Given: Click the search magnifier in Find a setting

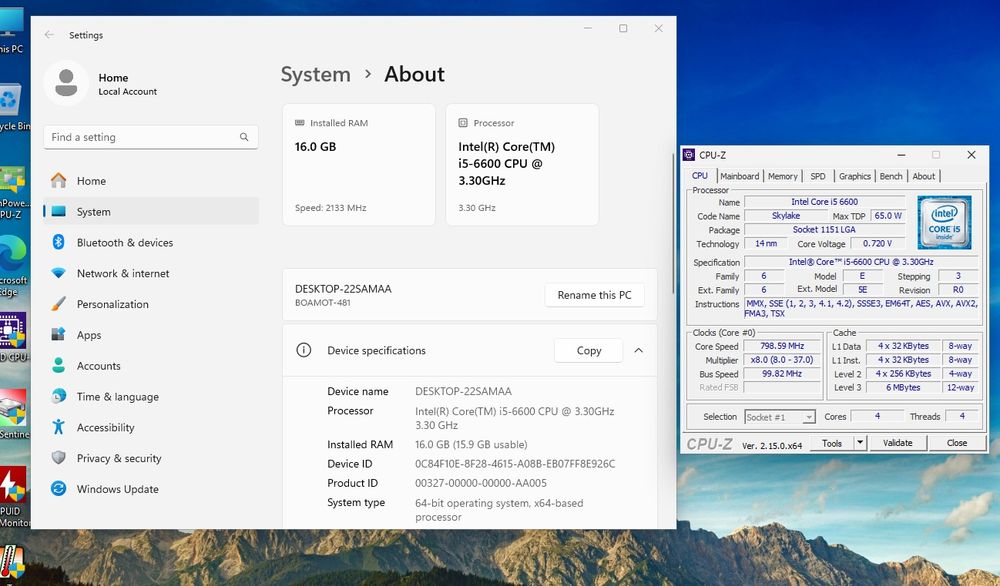Looking at the screenshot, I should 244,137.
